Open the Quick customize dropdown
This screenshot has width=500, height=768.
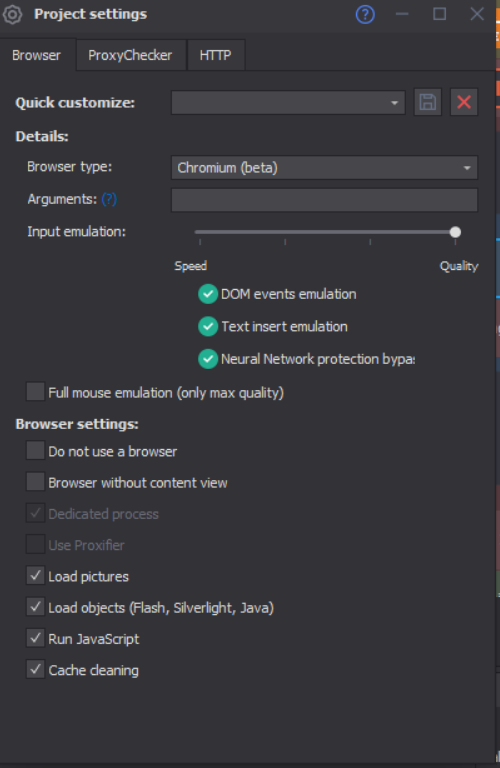[x=288, y=103]
